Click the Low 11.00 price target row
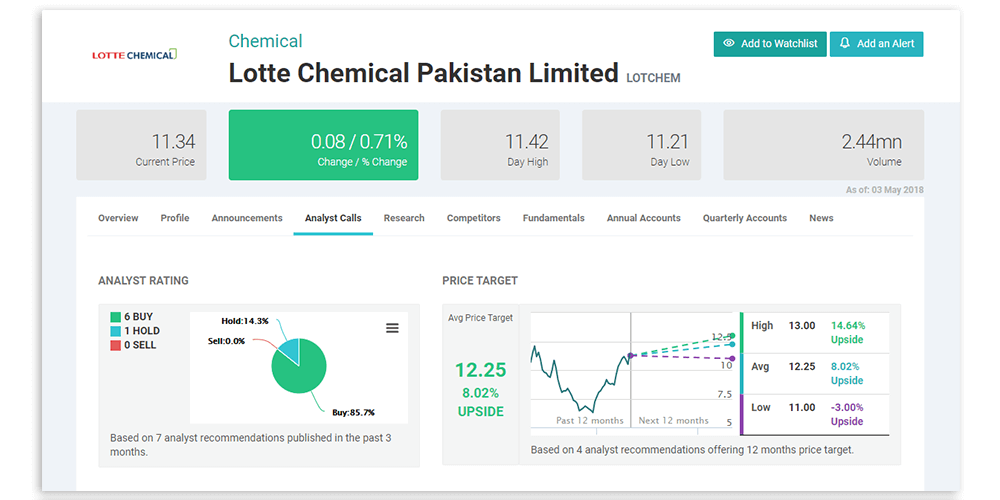The image size is (1000, 500). [815, 415]
